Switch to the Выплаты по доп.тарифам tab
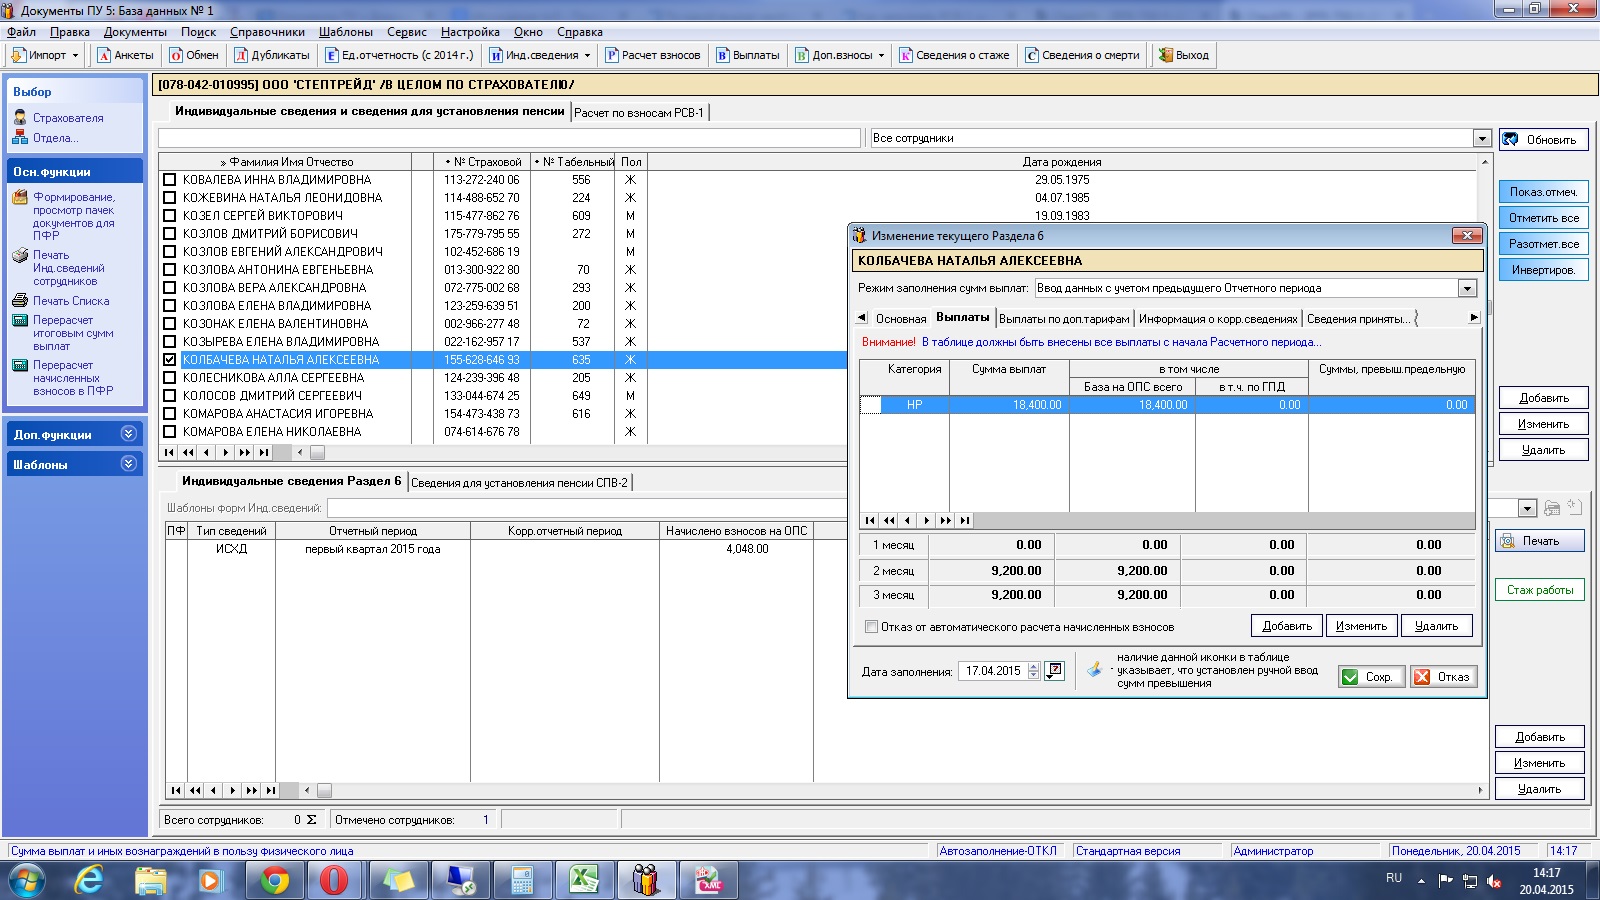Image resolution: width=1600 pixels, height=900 pixels. point(1064,319)
